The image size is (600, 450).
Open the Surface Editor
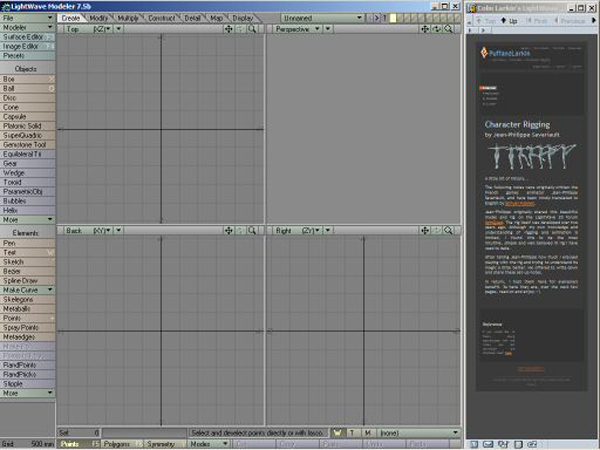[x=28, y=37]
